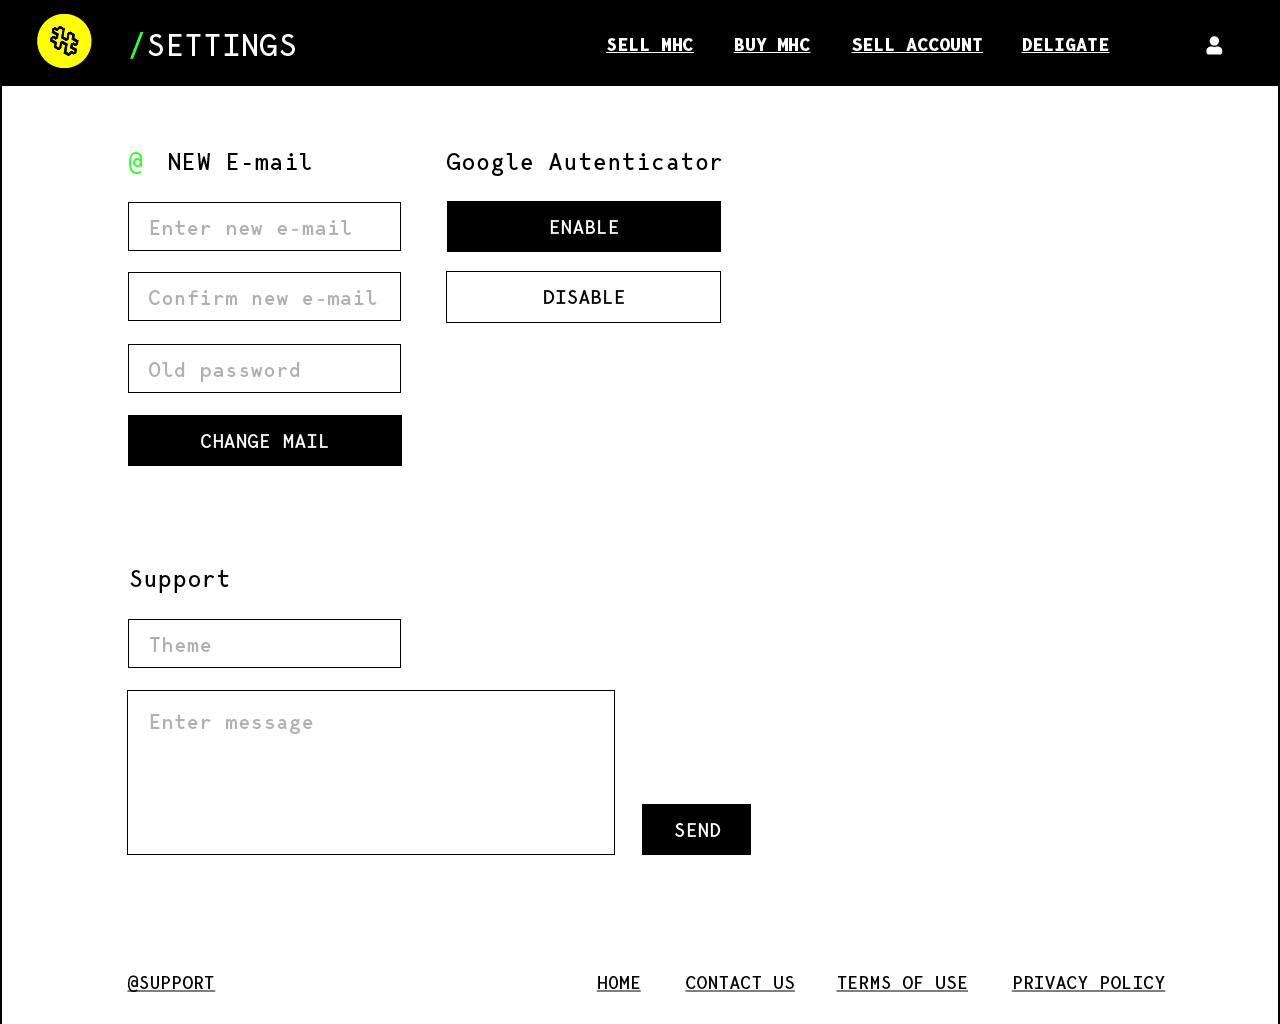1280x1024 pixels.
Task: Focus the Enter message text area
Action: pos(371,772)
